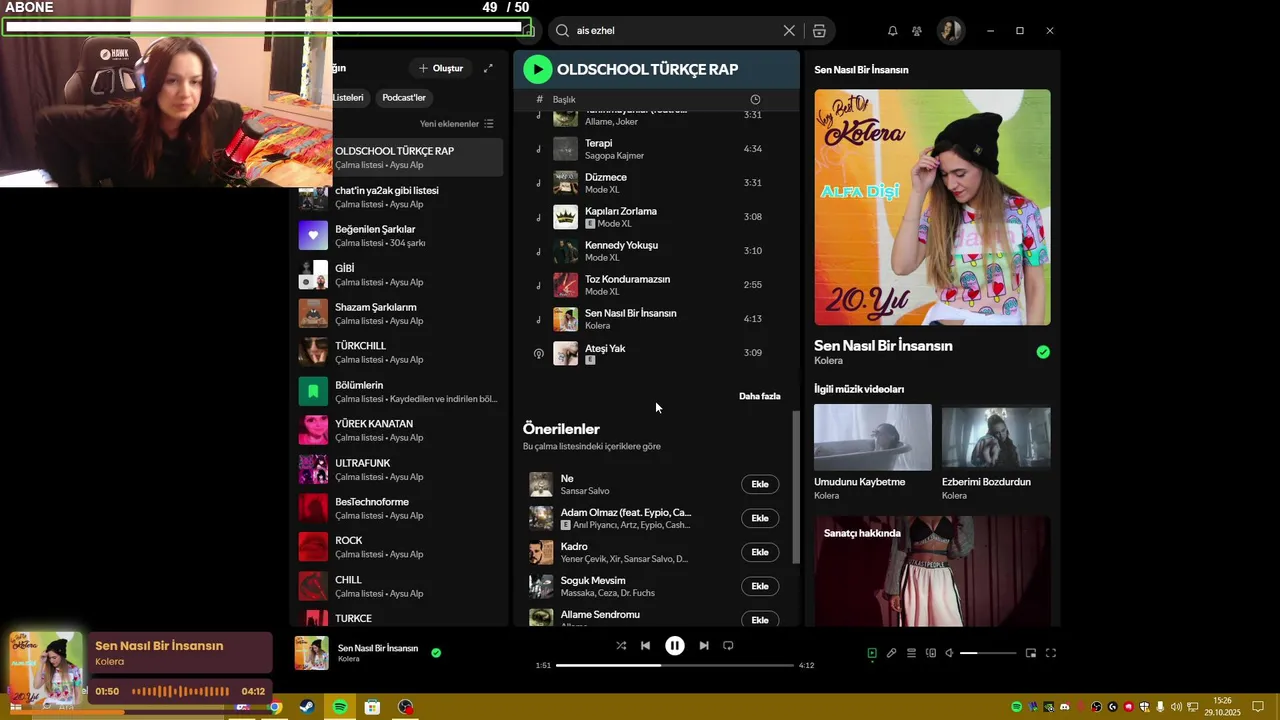Open the chat'in ya2ak gibi listesi playlist
Viewport: 1280px width, 720px height.
(x=399, y=197)
